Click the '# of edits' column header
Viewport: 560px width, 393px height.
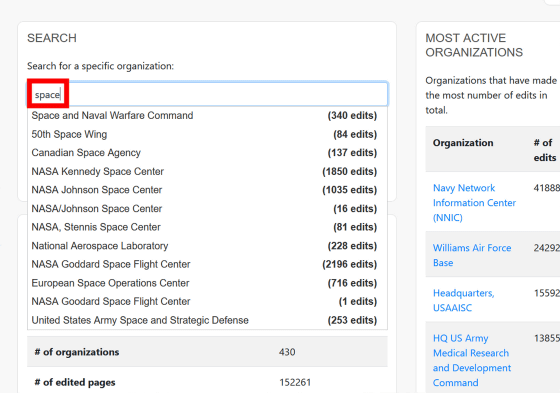click(x=545, y=150)
